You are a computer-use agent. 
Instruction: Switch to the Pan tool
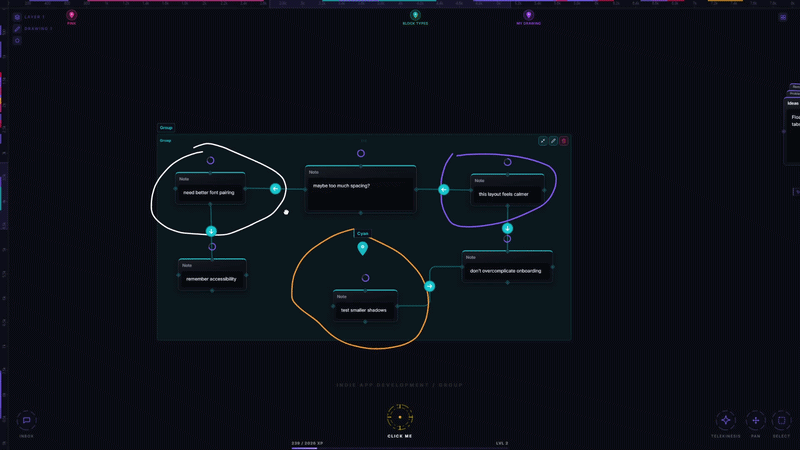[x=756, y=420]
